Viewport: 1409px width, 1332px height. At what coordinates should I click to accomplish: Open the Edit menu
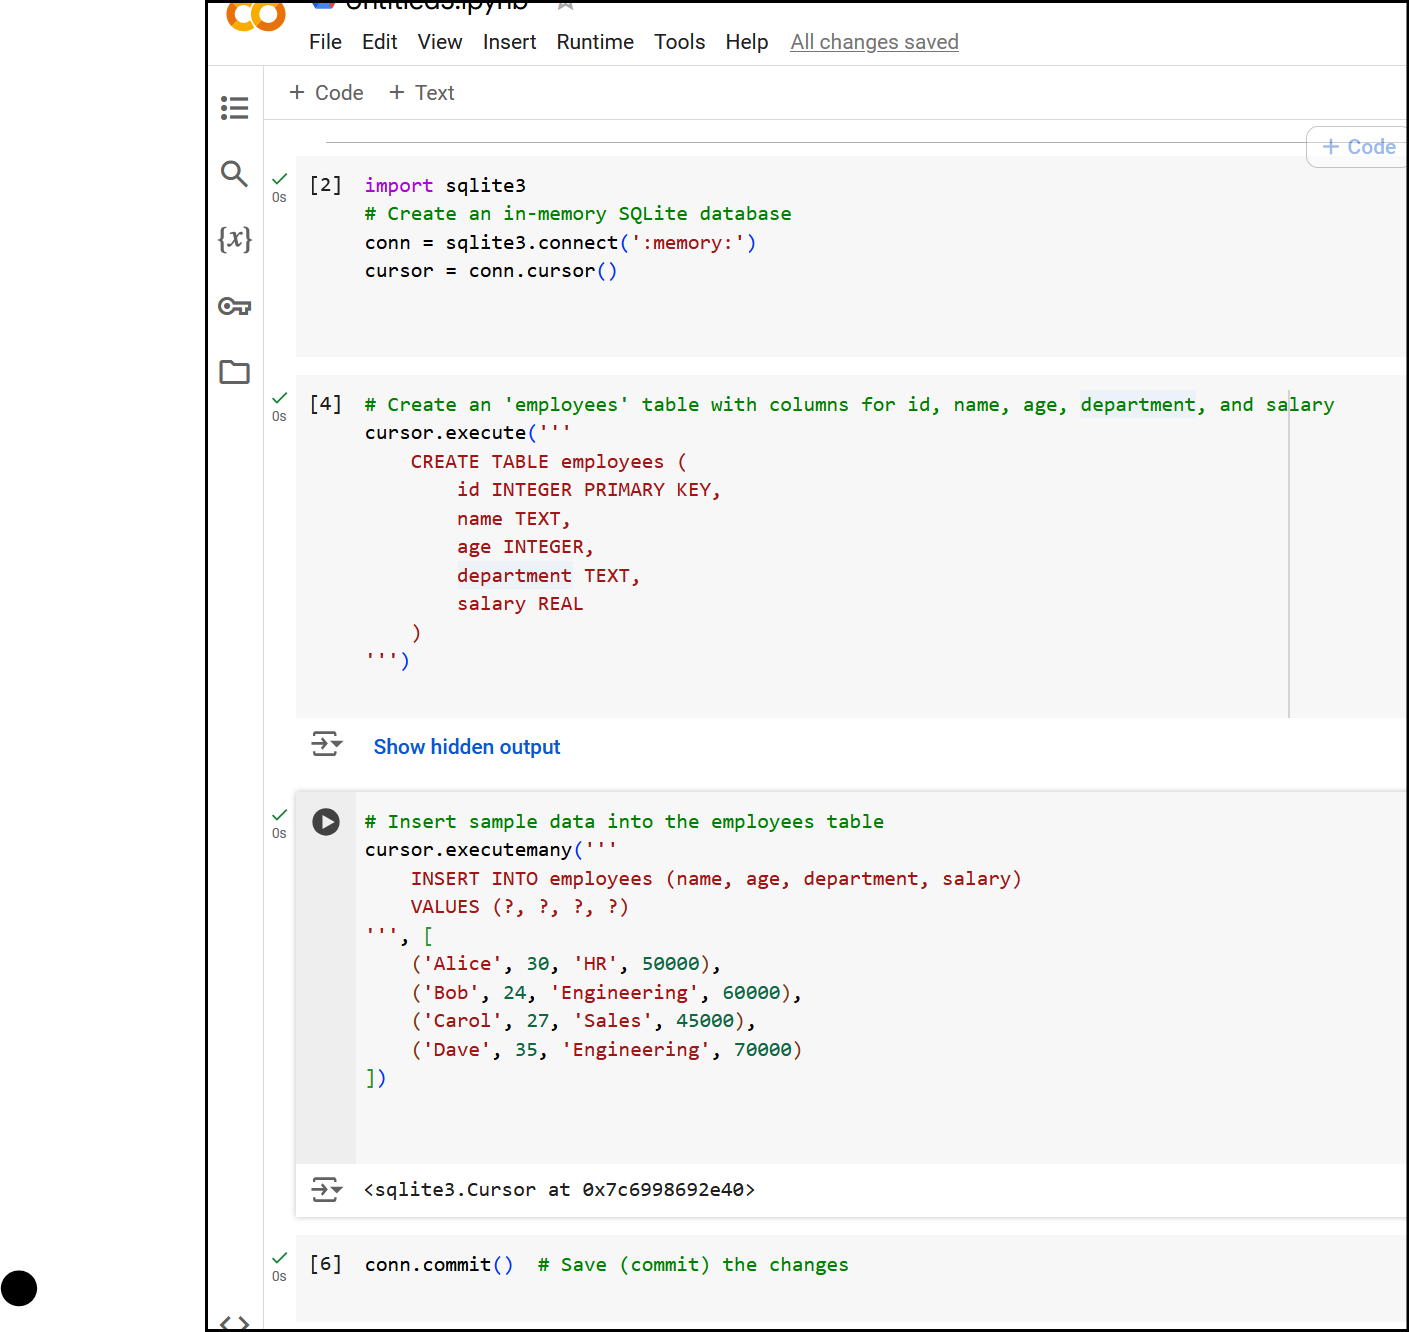coord(379,42)
